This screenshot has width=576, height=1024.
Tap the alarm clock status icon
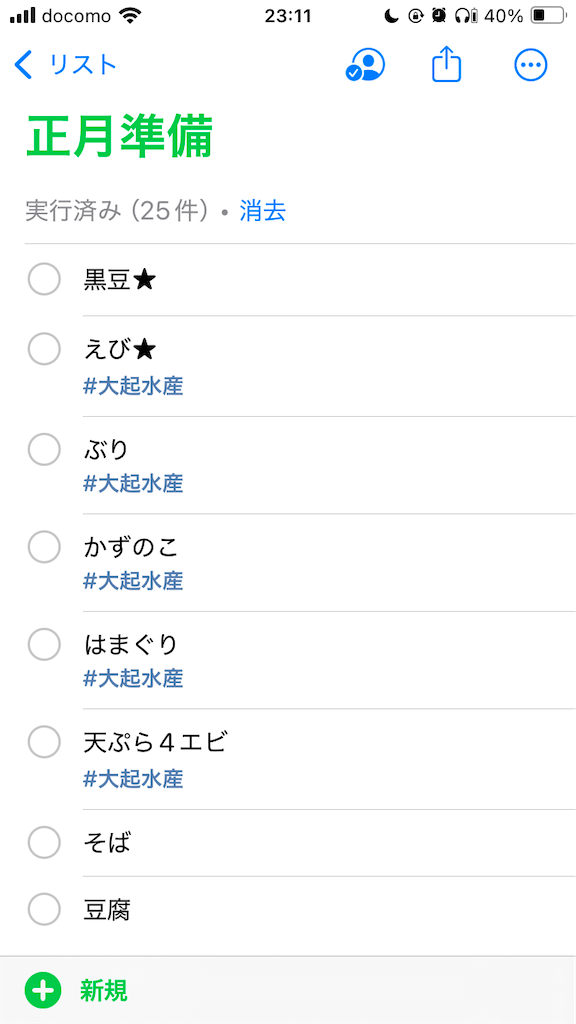439,16
